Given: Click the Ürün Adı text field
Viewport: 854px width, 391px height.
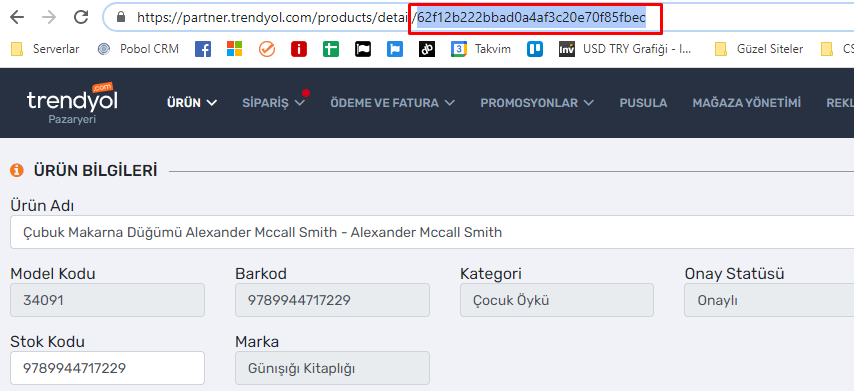Looking at the screenshot, I should tap(432, 233).
